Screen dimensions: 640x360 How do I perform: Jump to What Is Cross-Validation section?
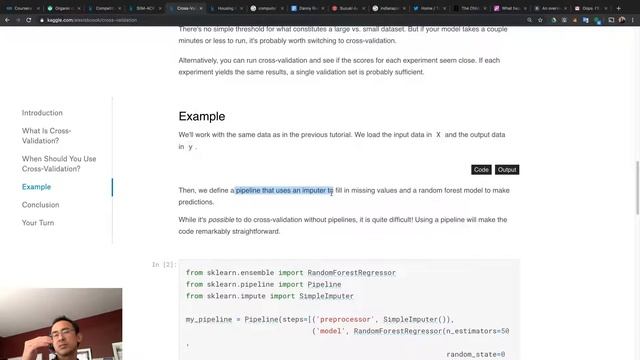pyautogui.click(x=47, y=136)
